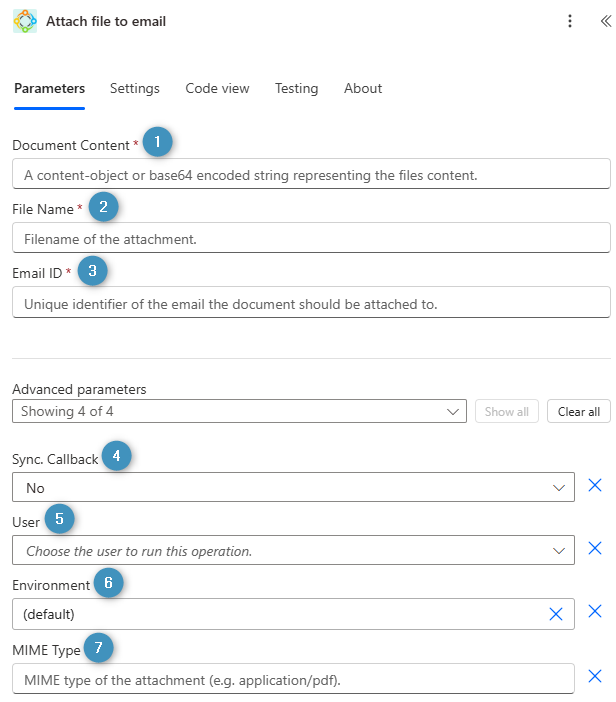Expand the Advanced parameters Showing 4 of 4 dropdown
616x702 pixels.
[x=455, y=411]
